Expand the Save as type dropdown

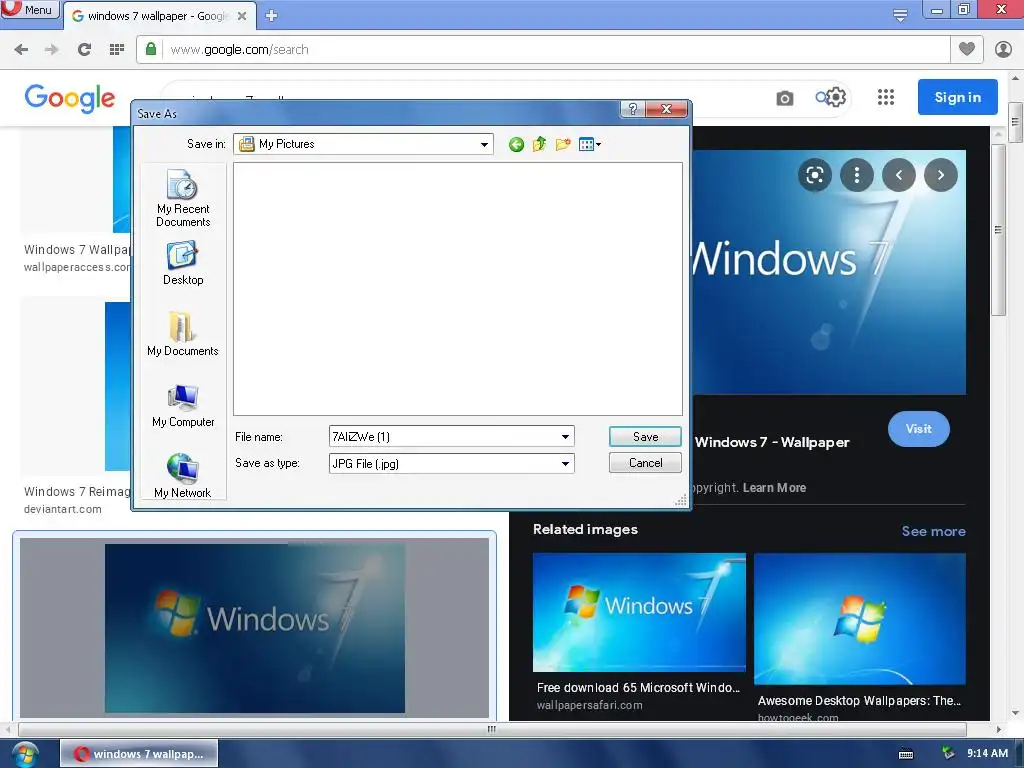tap(566, 464)
